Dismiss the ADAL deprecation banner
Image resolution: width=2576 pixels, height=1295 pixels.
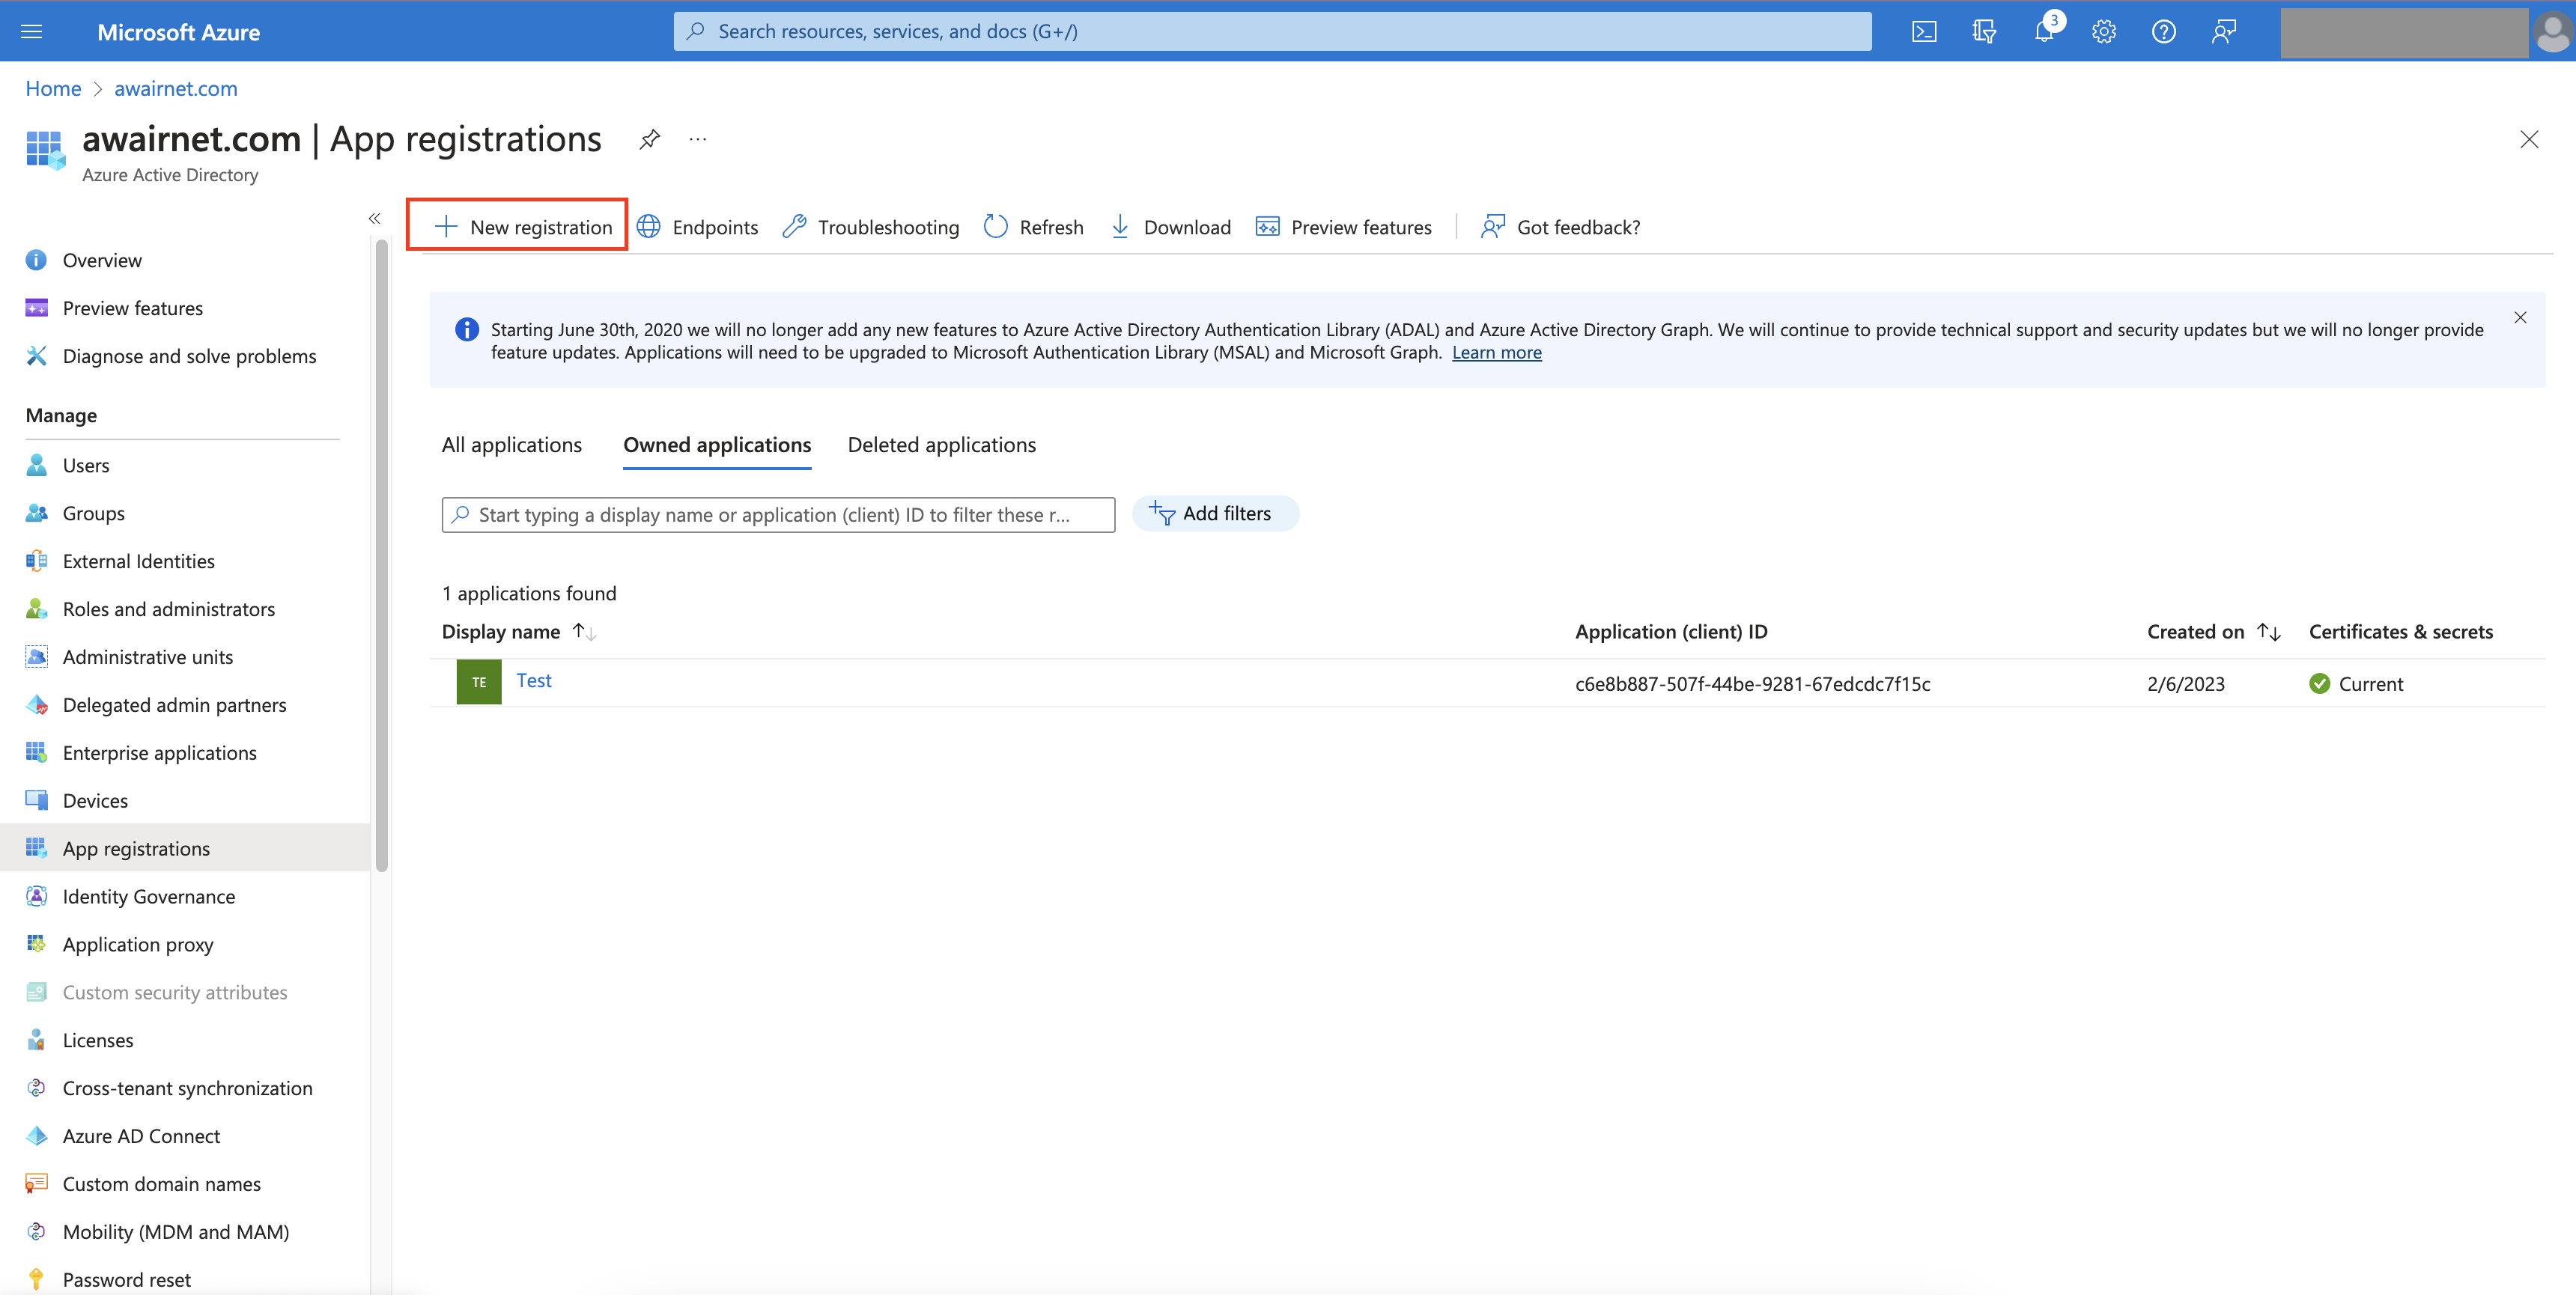2520,318
